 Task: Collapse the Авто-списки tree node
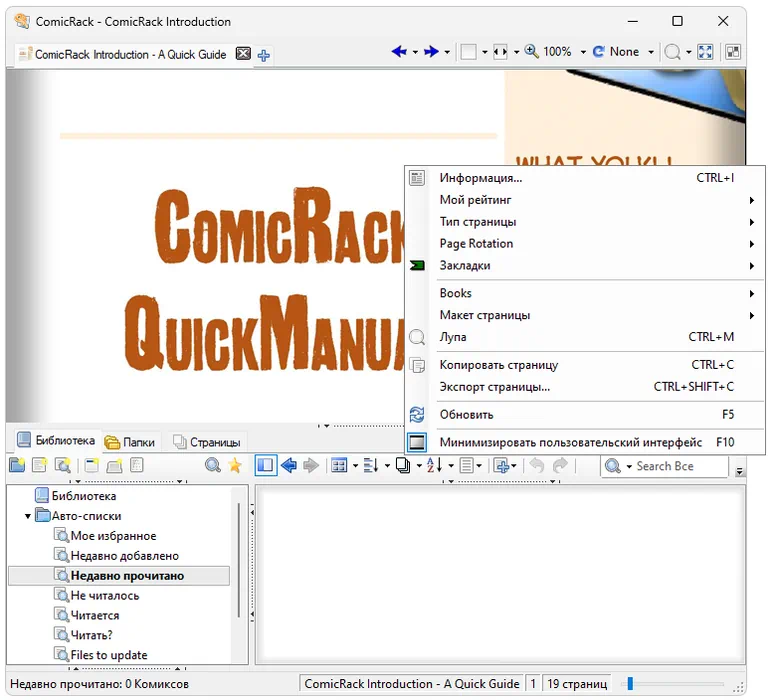(x=28, y=516)
